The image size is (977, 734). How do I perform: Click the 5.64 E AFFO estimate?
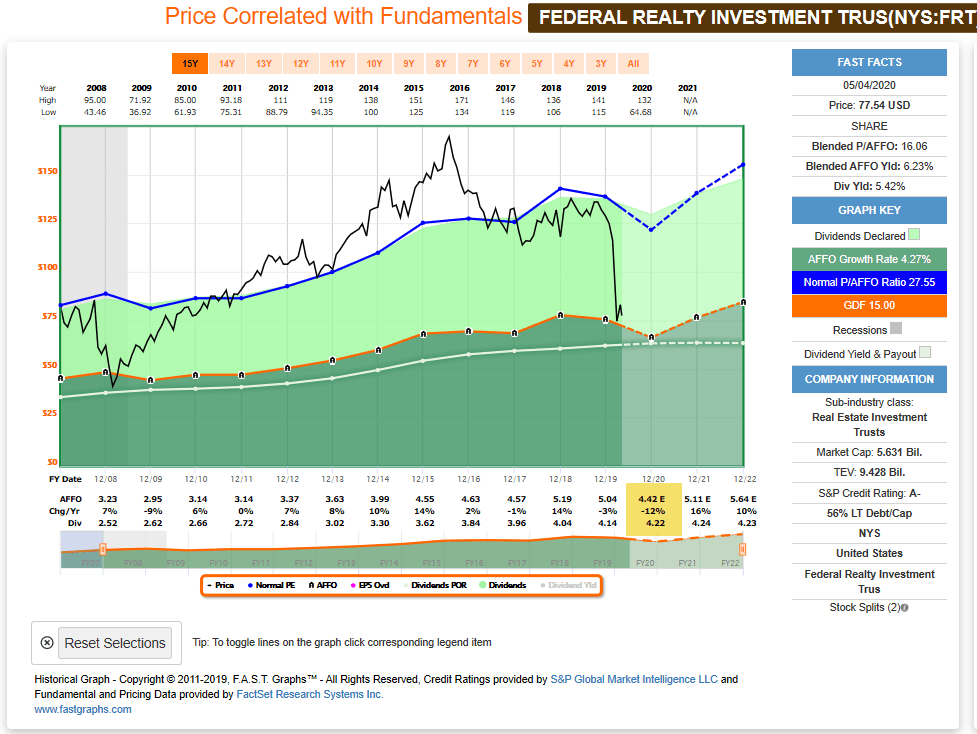pos(743,499)
